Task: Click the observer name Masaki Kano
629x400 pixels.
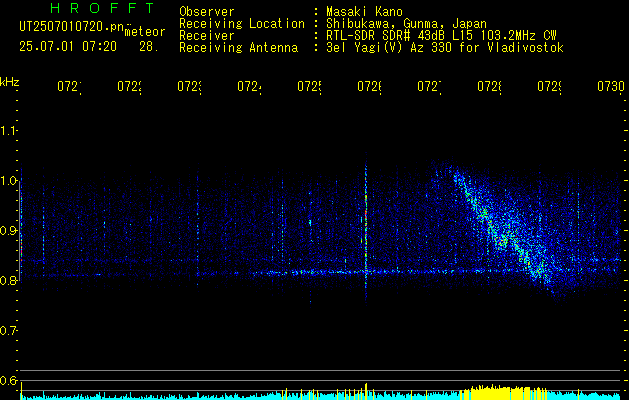Action: point(364,11)
